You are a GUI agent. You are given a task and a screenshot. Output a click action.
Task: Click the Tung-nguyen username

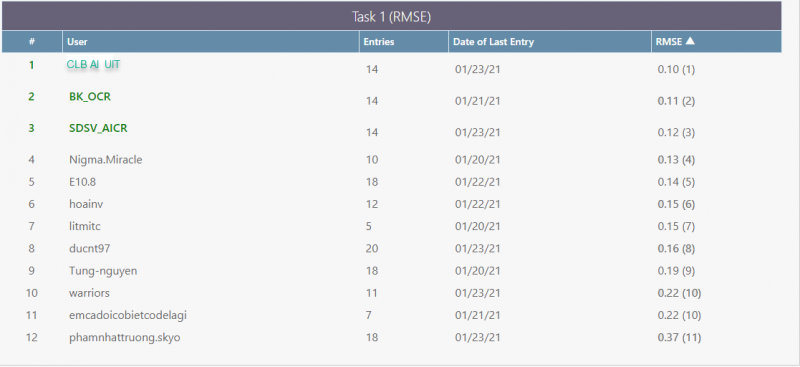point(103,271)
